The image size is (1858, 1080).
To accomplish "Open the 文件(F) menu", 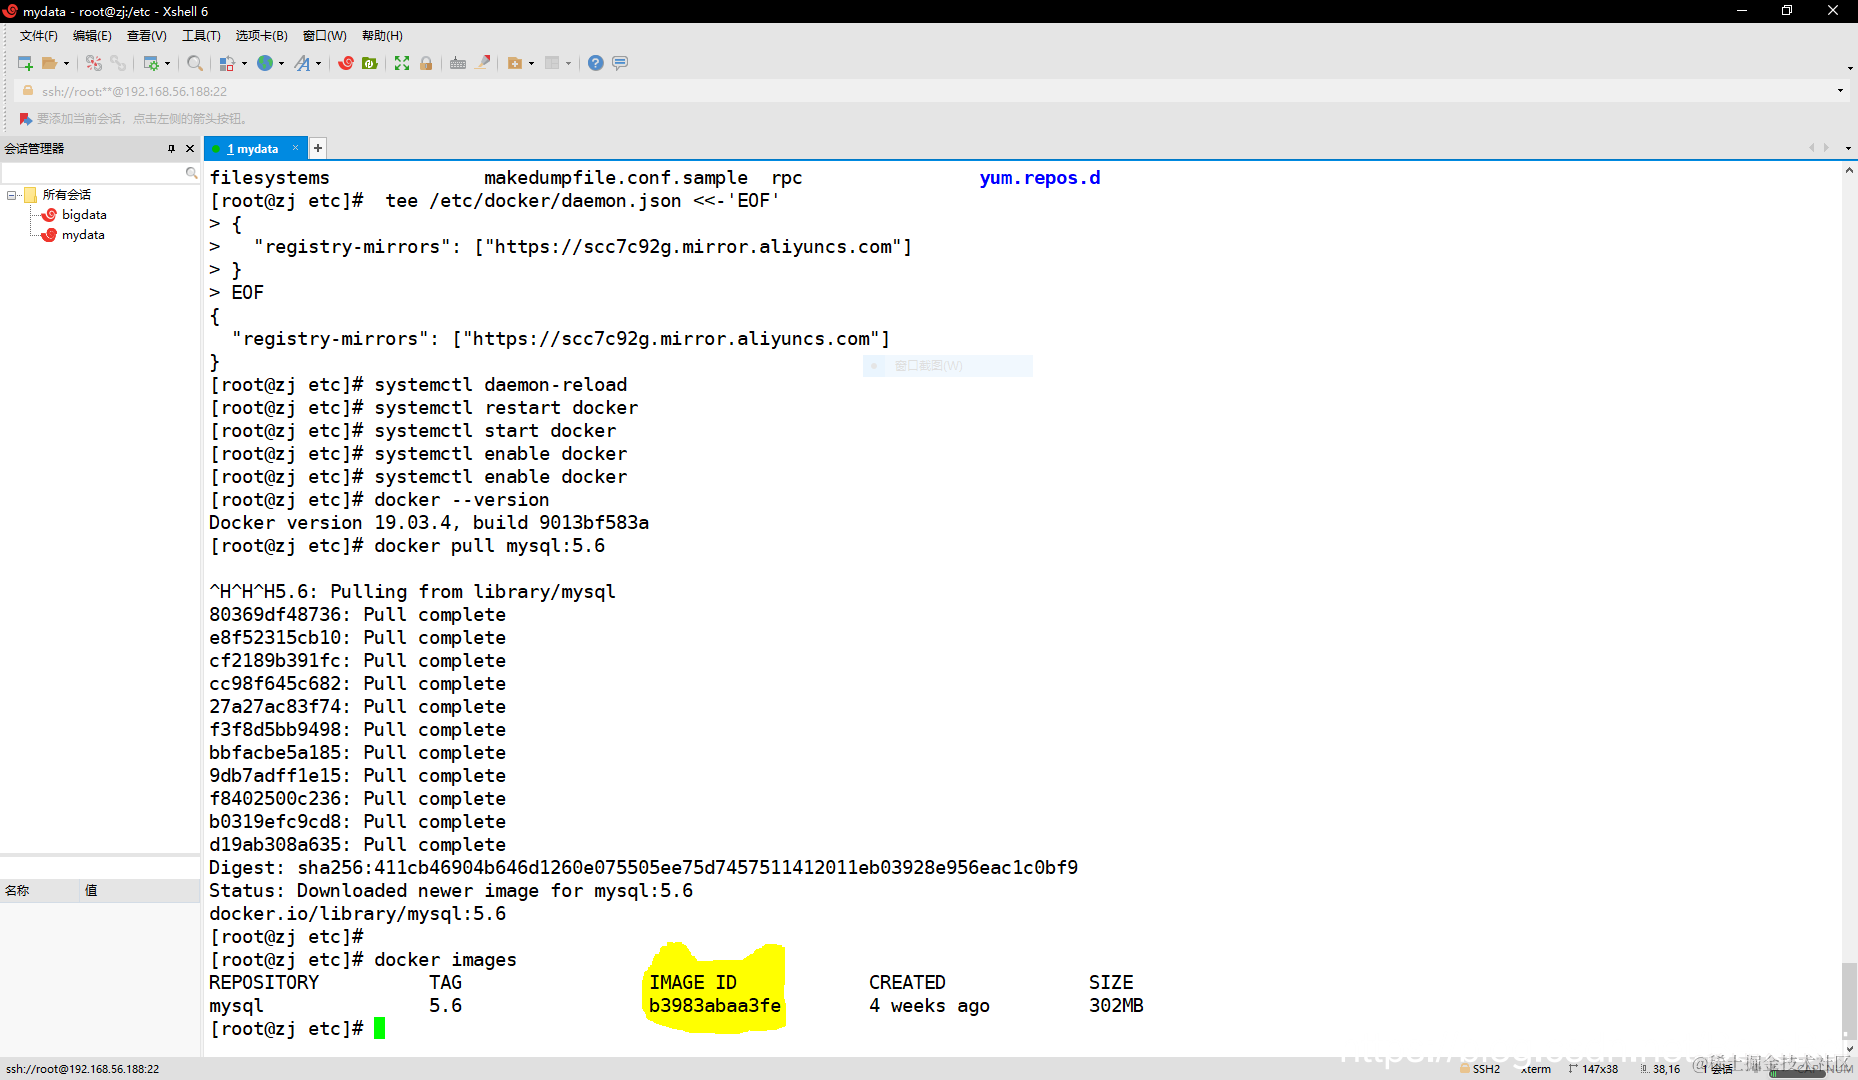I will 39,36.
